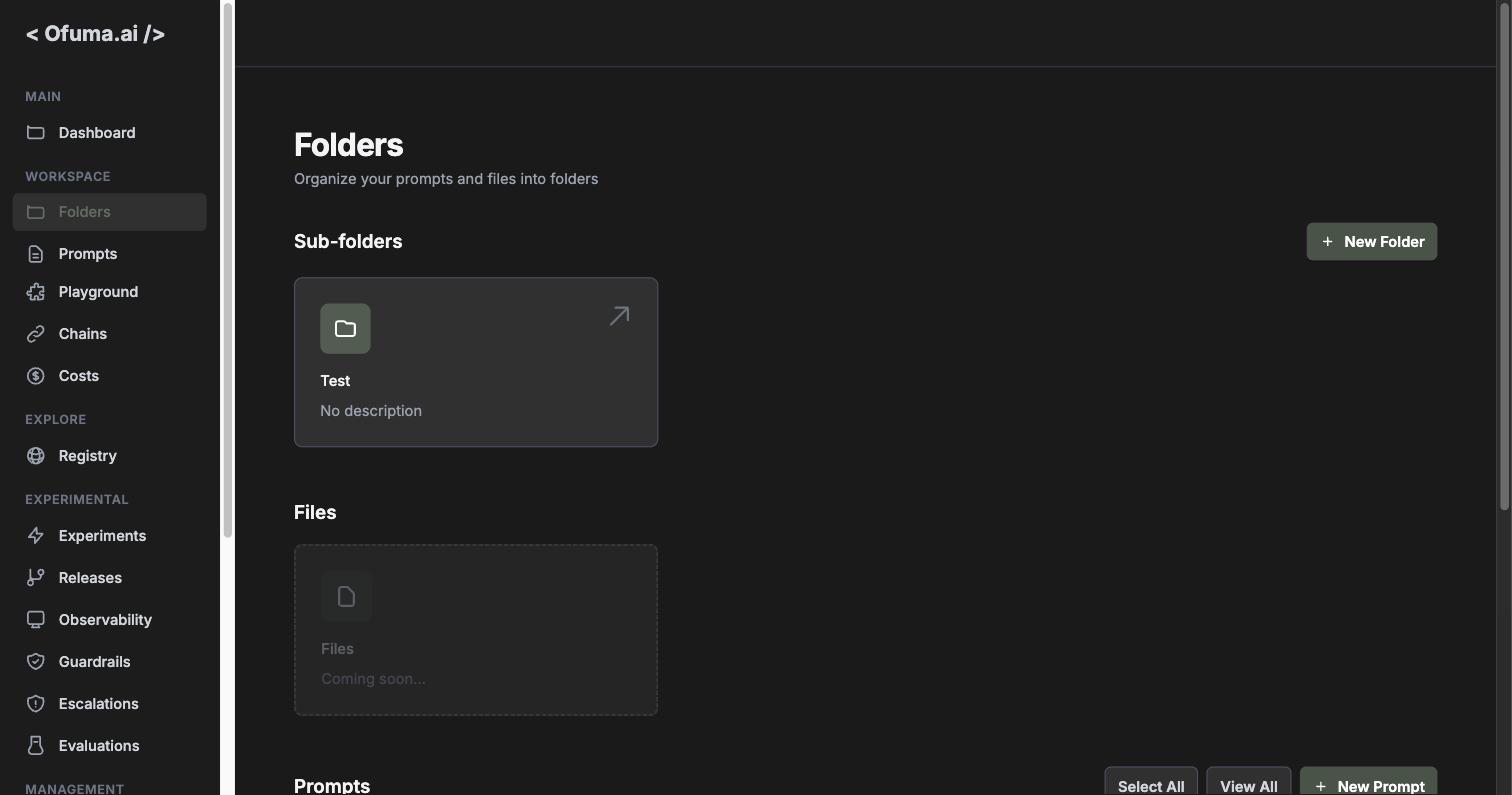1512x795 pixels.
Task: Click the Playground puzzle-piece icon
Action: click(36, 292)
